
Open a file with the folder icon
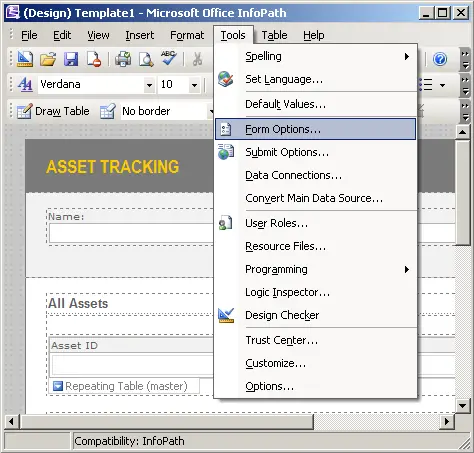[x=48, y=59]
